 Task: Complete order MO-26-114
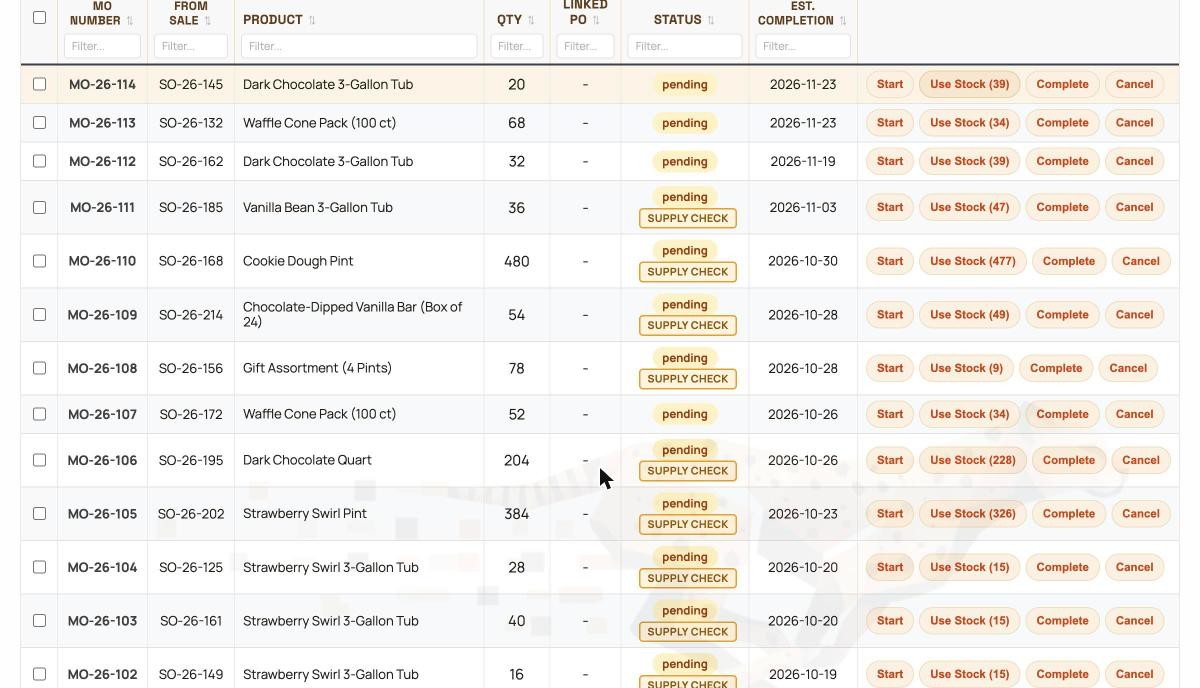(x=1062, y=84)
